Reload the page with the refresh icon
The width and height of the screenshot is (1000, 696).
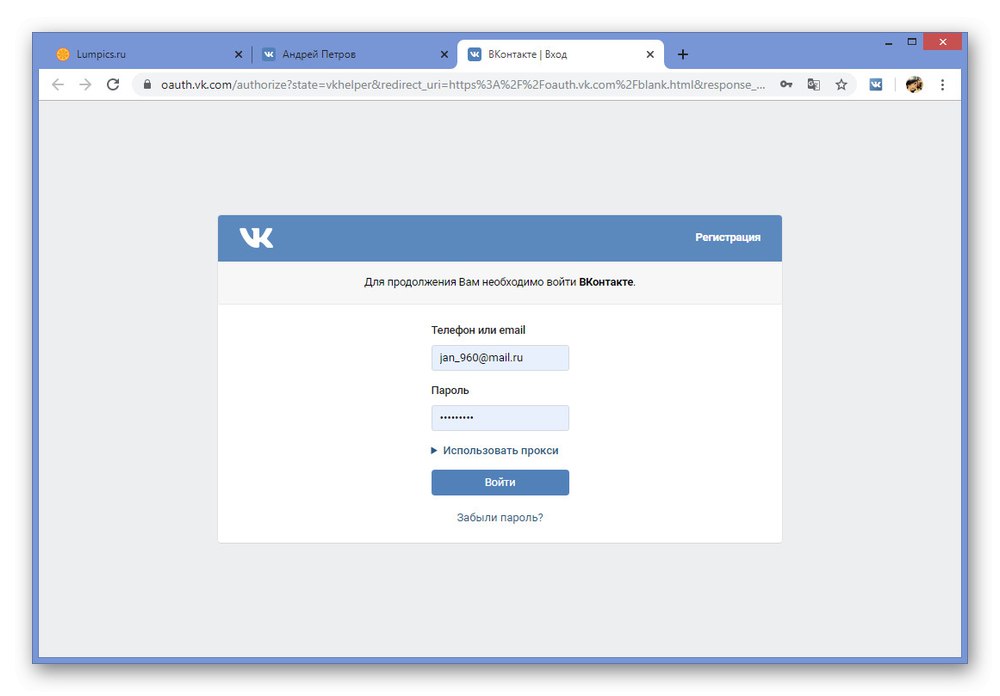point(113,84)
